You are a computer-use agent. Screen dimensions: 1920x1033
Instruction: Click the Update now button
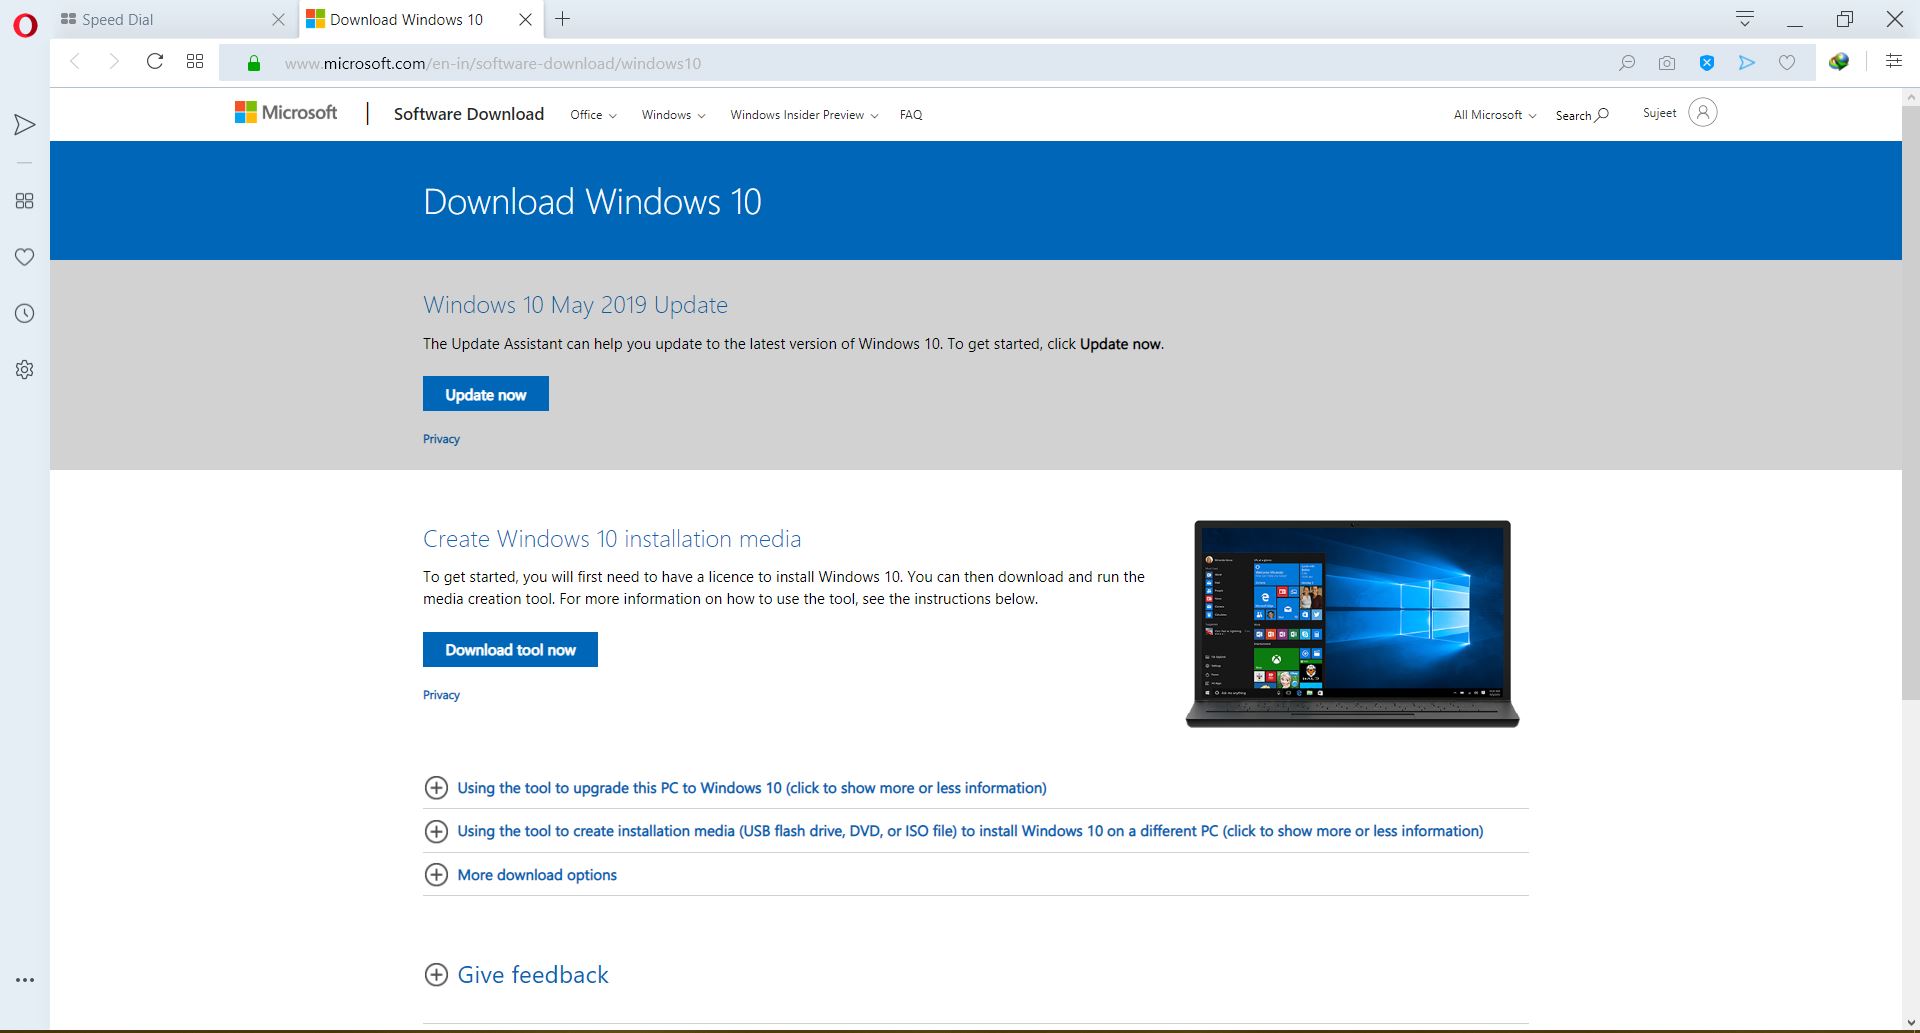click(485, 393)
